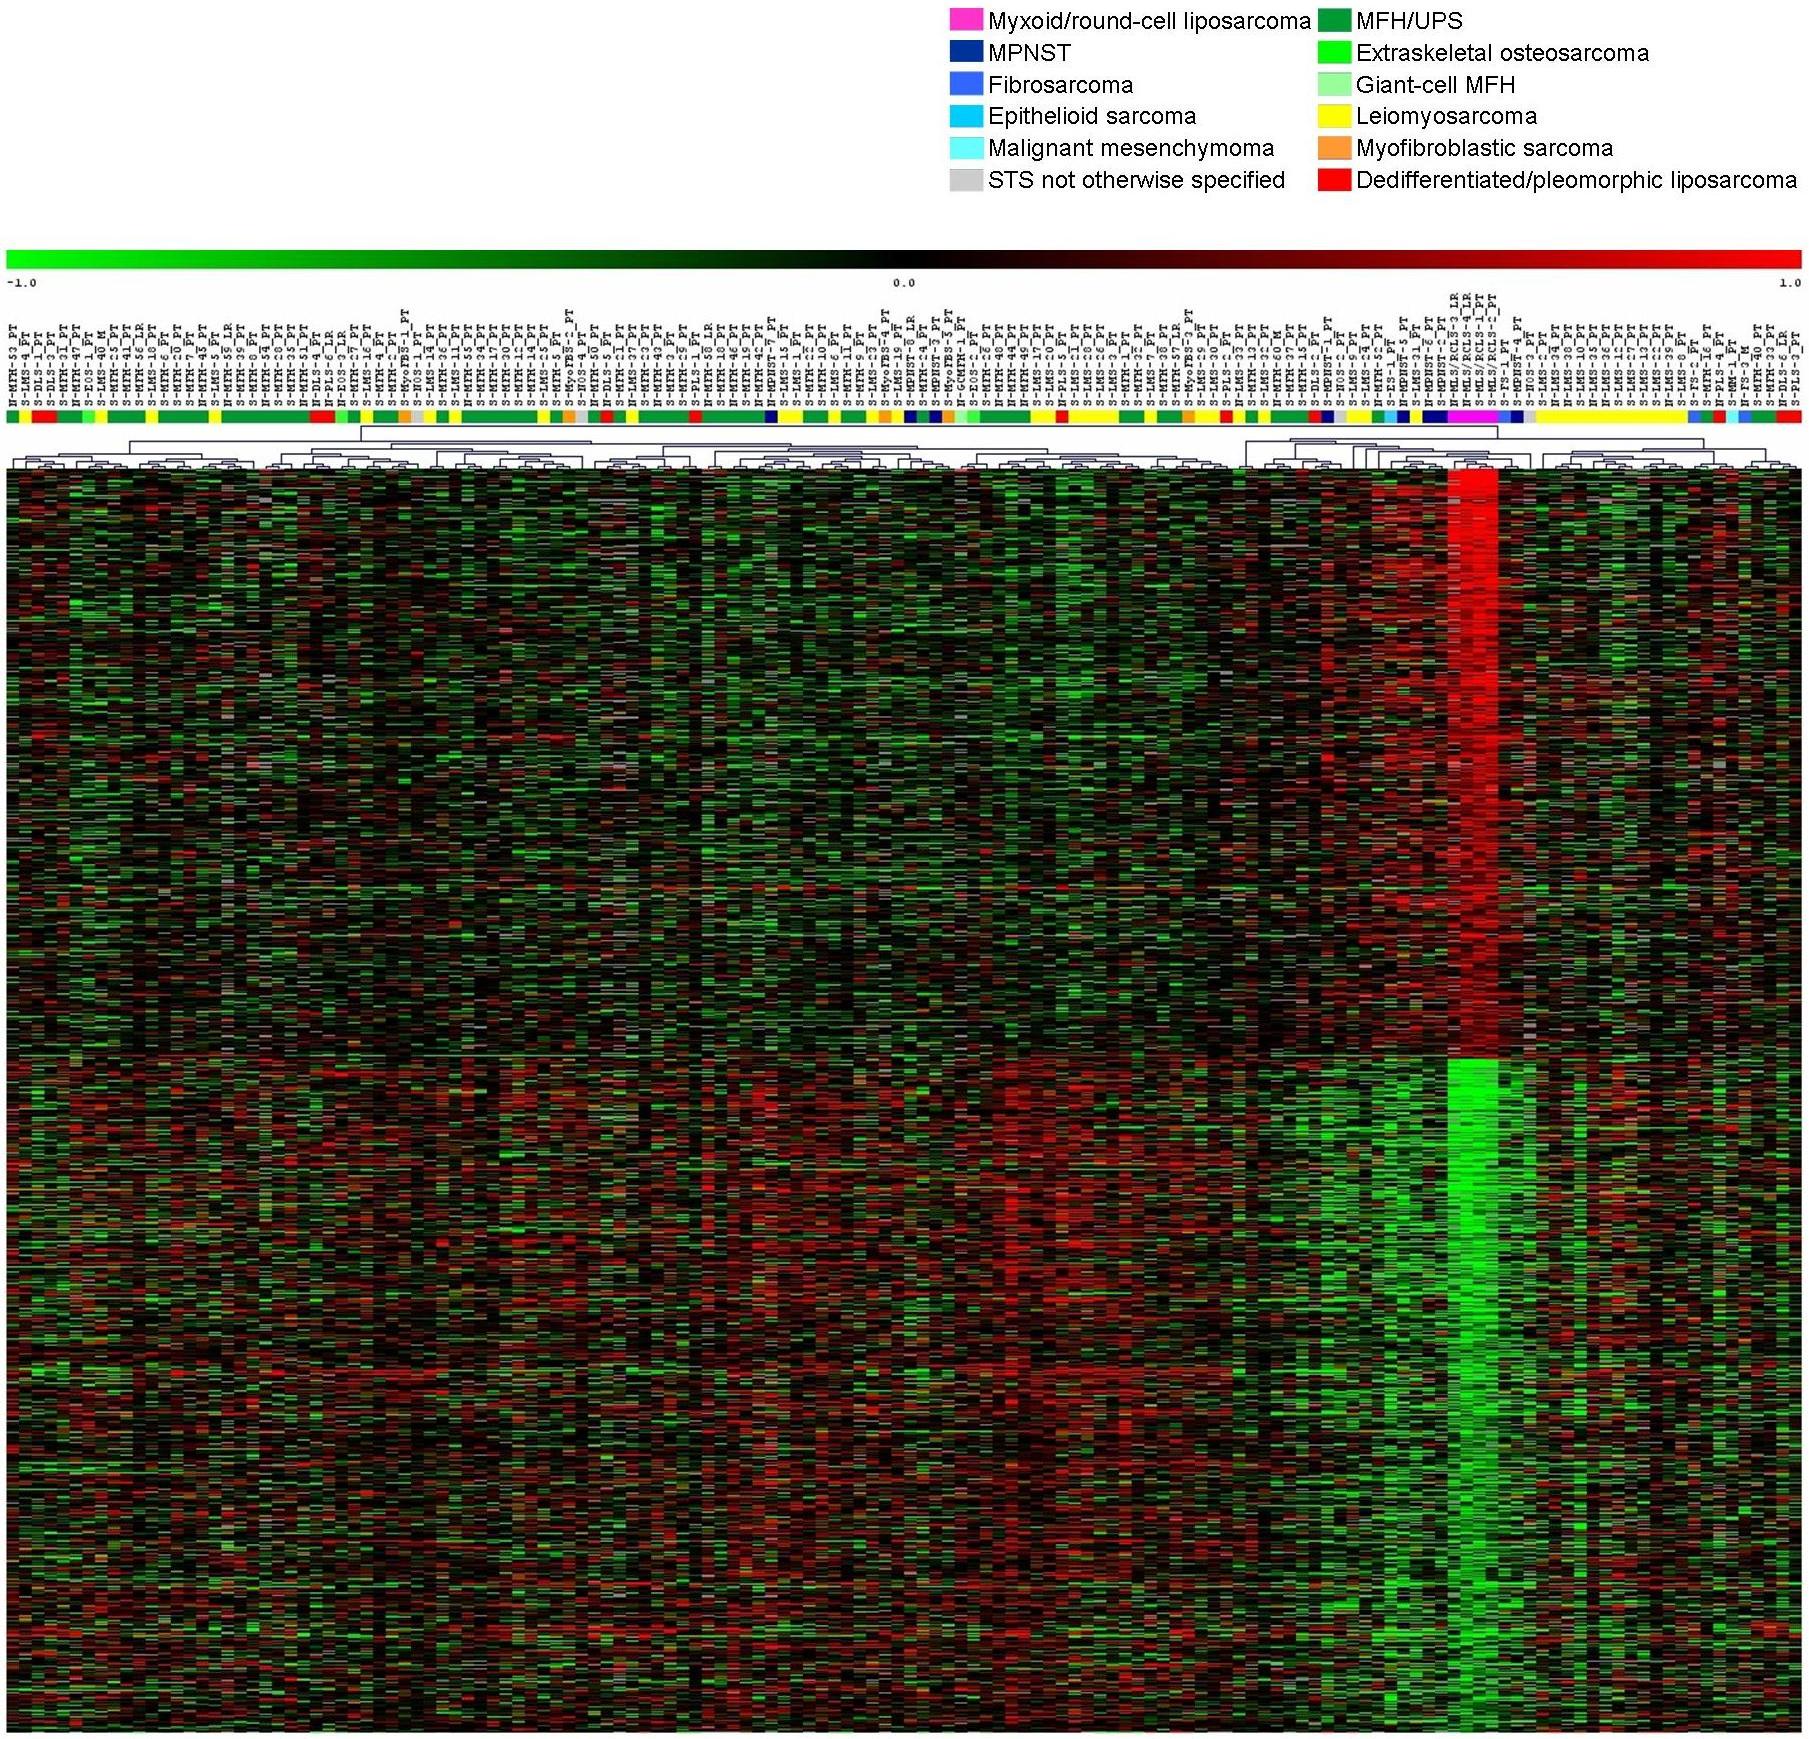Screen dimensions: 1809x1739
Task: Click the orange Myofibroblastic sarcoma legend swatch
Action: (x=1334, y=148)
